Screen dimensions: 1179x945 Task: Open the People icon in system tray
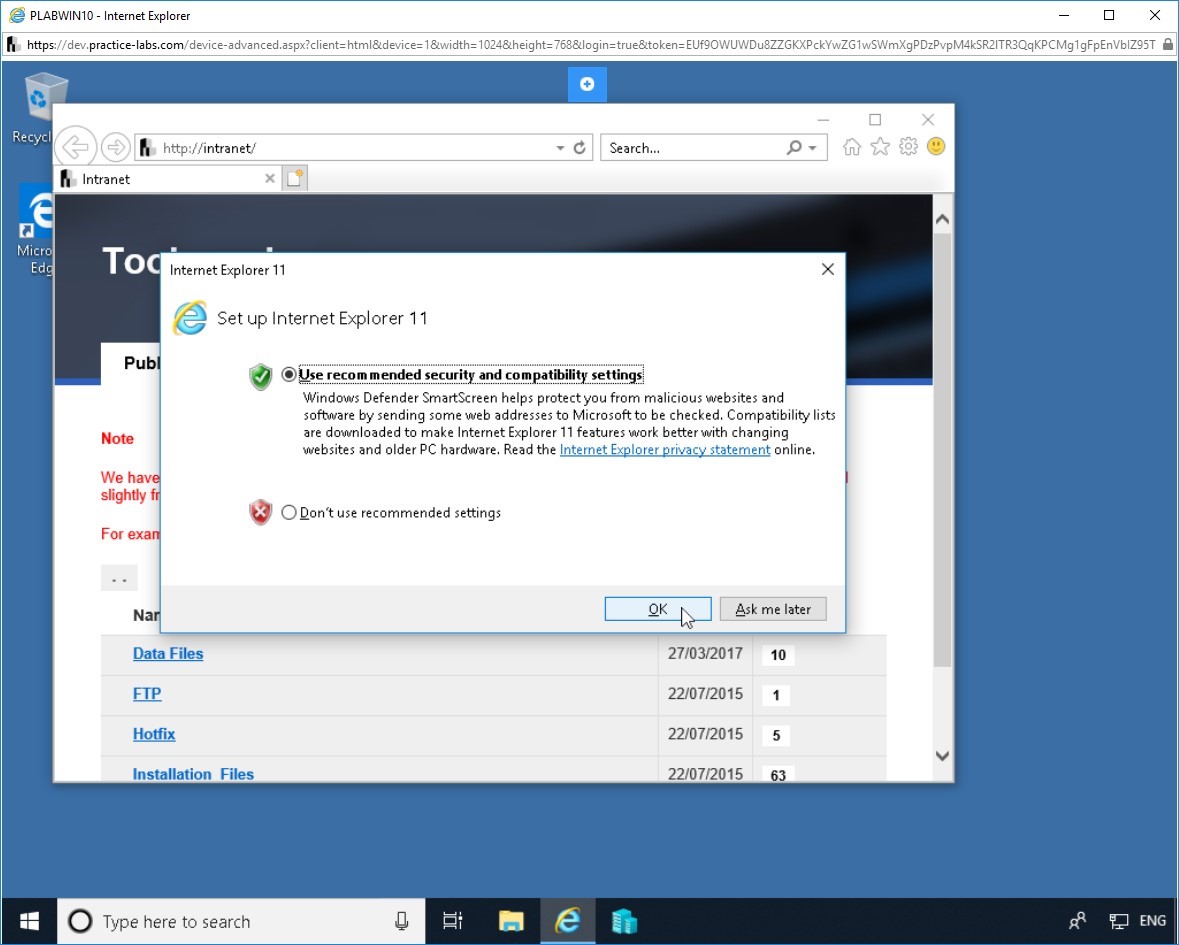click(x=1077, y=921)
